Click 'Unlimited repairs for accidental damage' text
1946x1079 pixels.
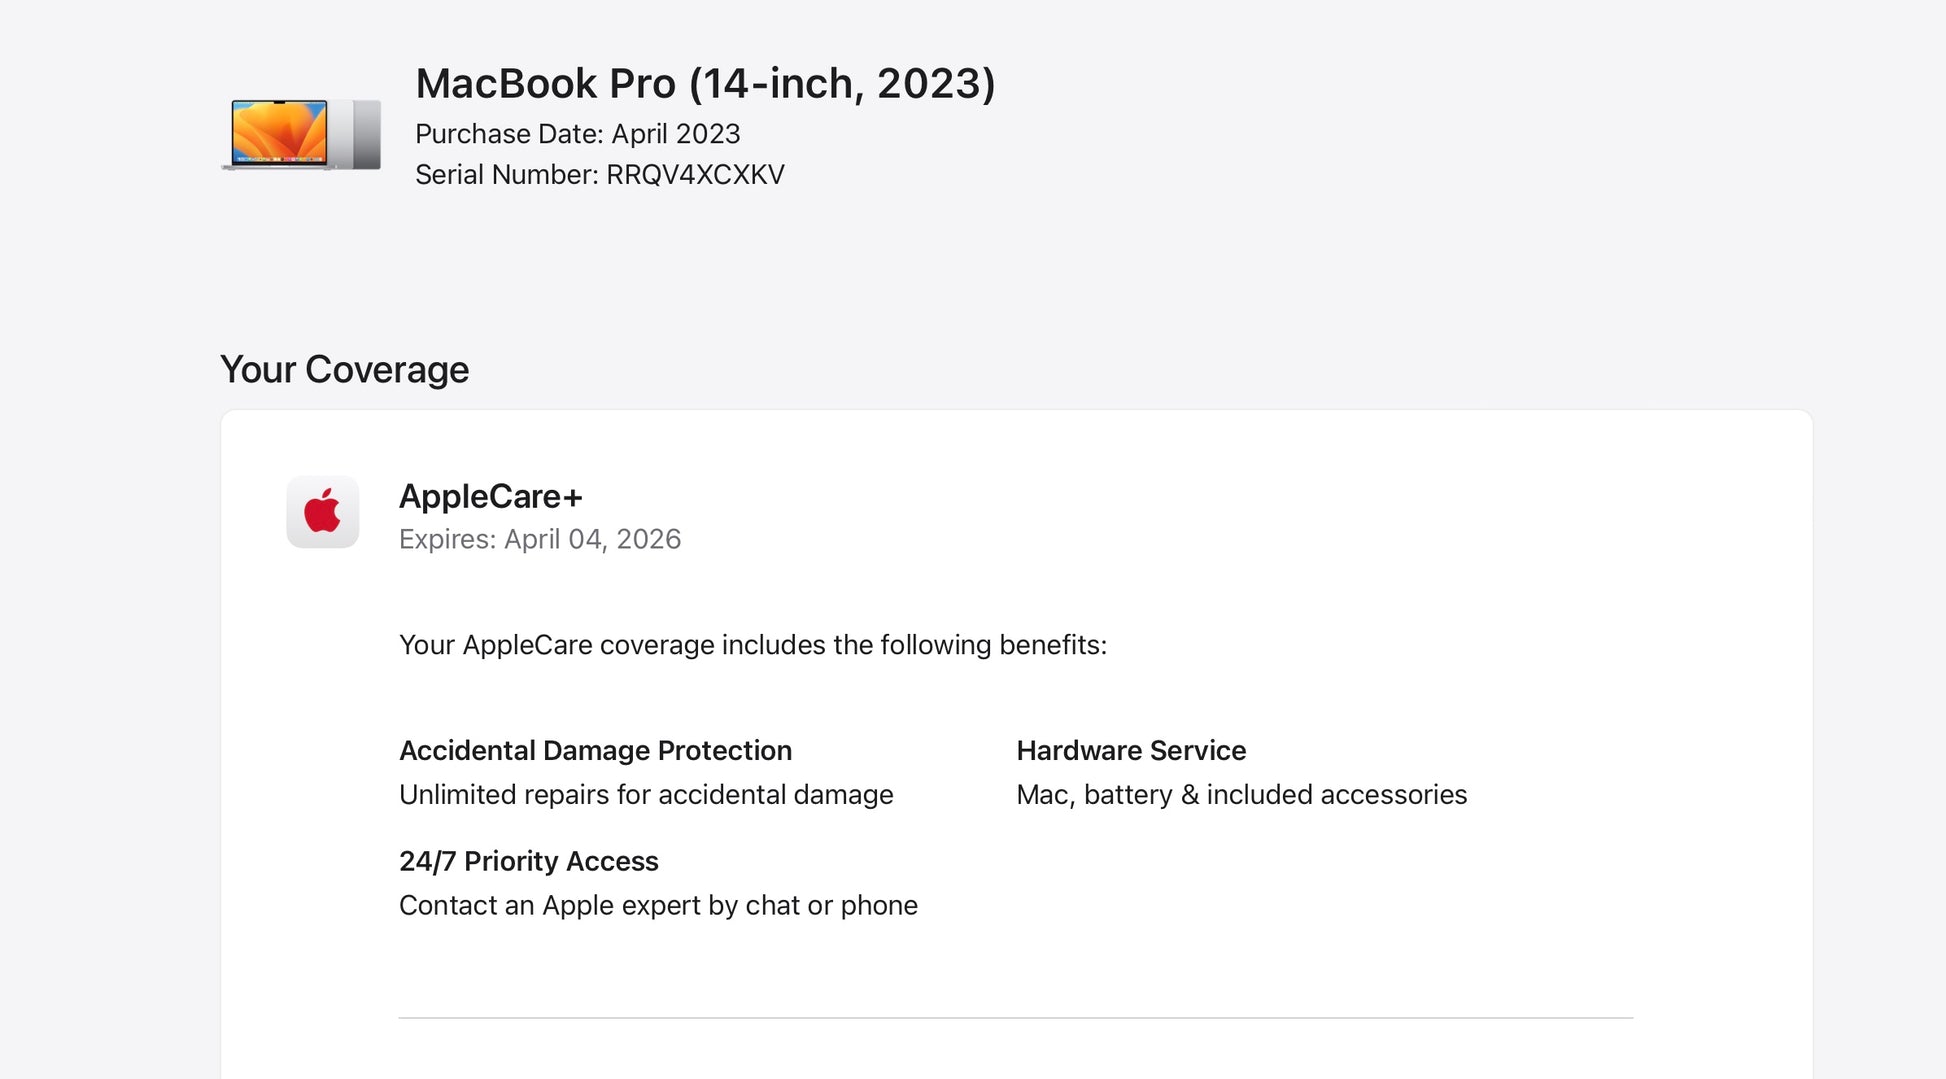click(x=646, y=795)
